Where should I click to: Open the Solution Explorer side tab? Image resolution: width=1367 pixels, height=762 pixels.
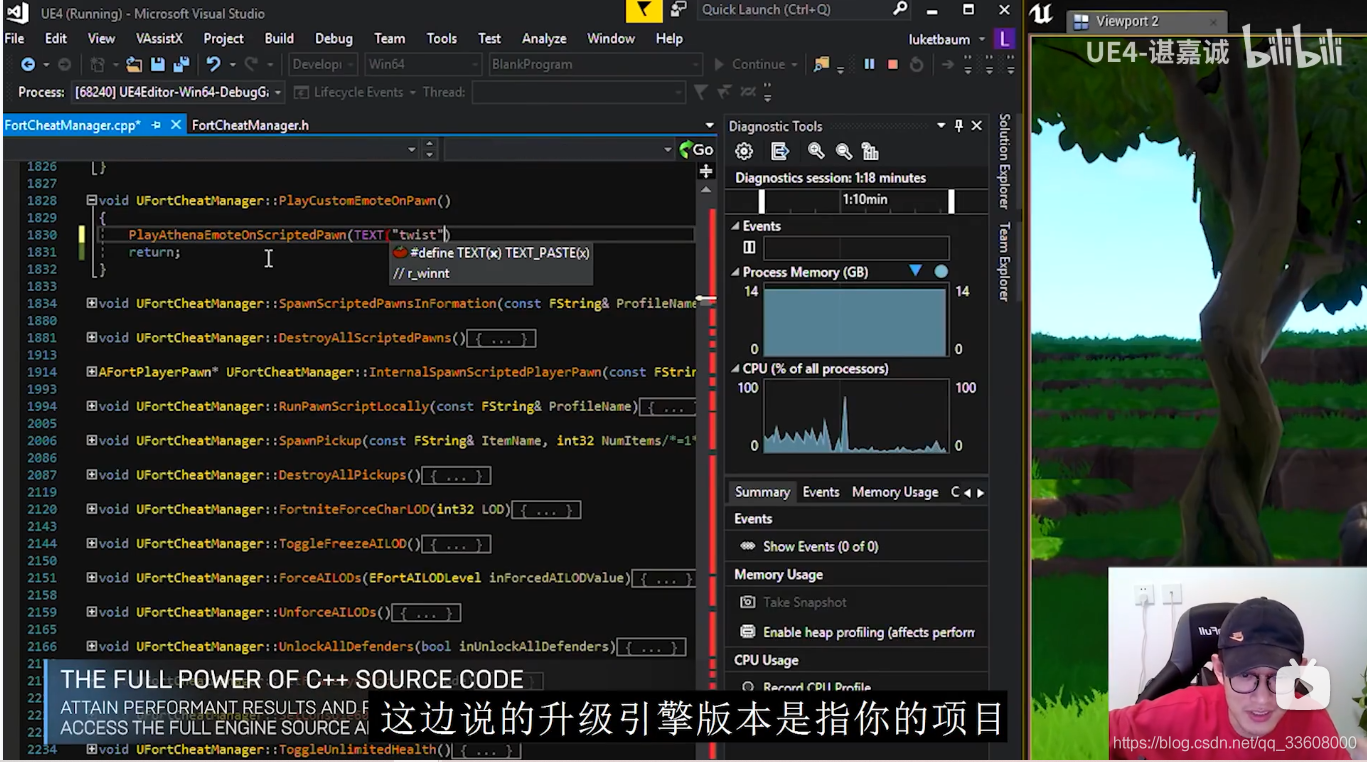[x=1005, y=161]
